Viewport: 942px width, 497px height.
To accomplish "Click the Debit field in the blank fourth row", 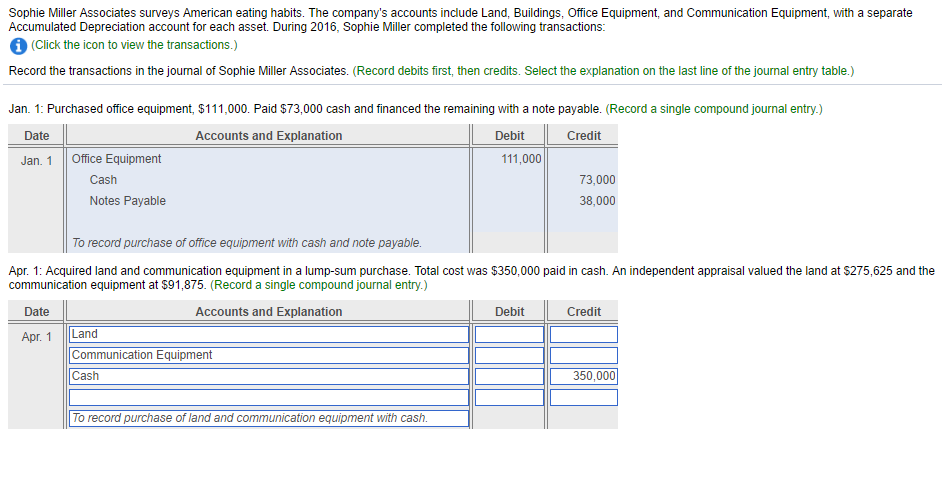I will tap(509, 397).
